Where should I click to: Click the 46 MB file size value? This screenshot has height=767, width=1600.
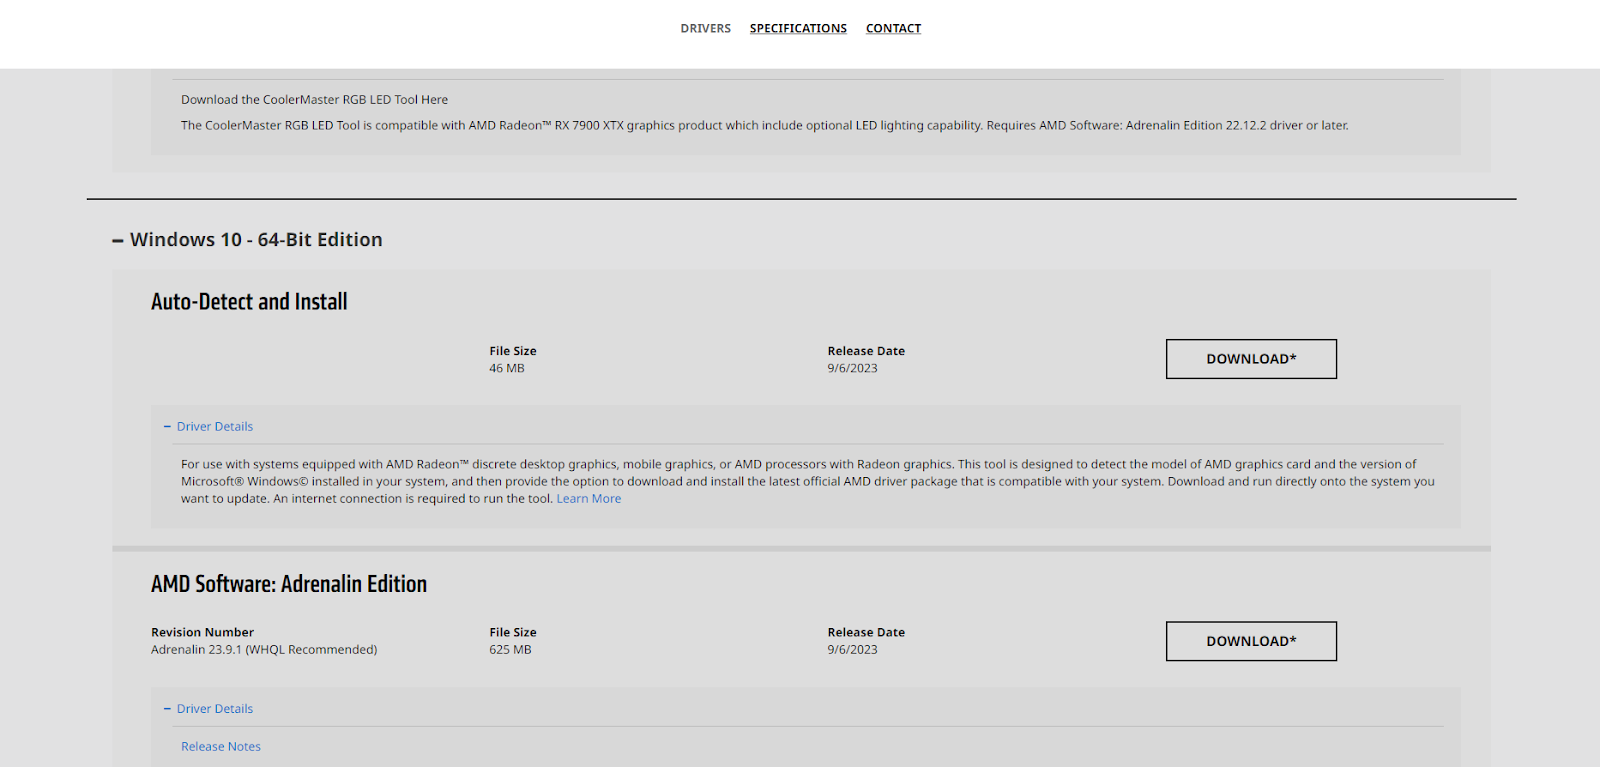[507, 369]
